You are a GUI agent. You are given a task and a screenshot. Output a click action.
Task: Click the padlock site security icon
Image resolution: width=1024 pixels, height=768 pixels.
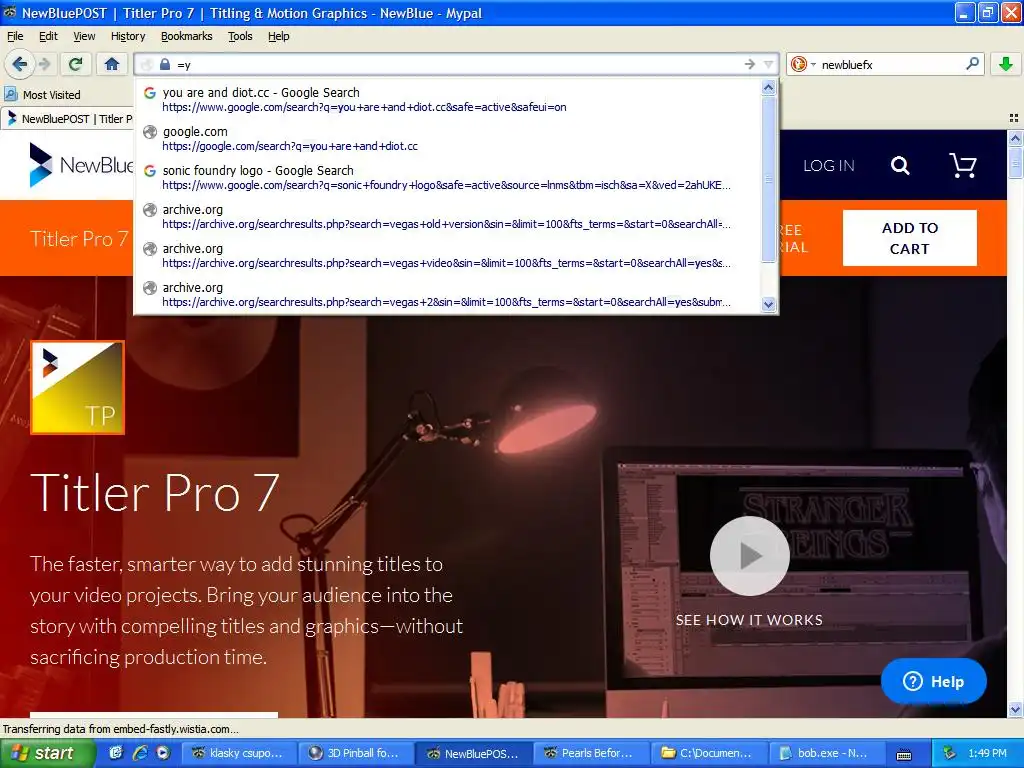[165, 64]
